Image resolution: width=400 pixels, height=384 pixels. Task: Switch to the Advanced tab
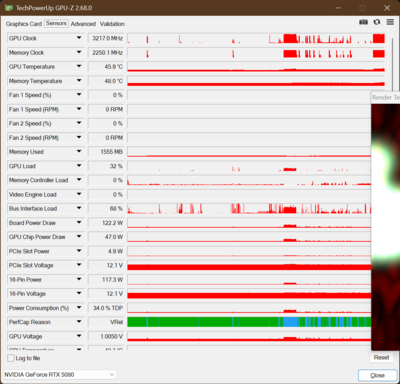[83, 24]
